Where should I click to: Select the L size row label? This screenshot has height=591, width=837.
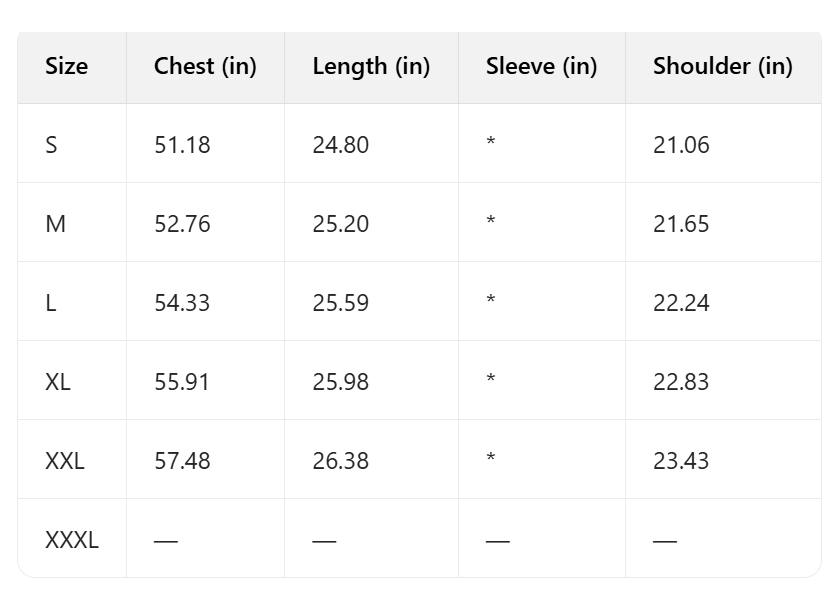(x=51, y=303)
